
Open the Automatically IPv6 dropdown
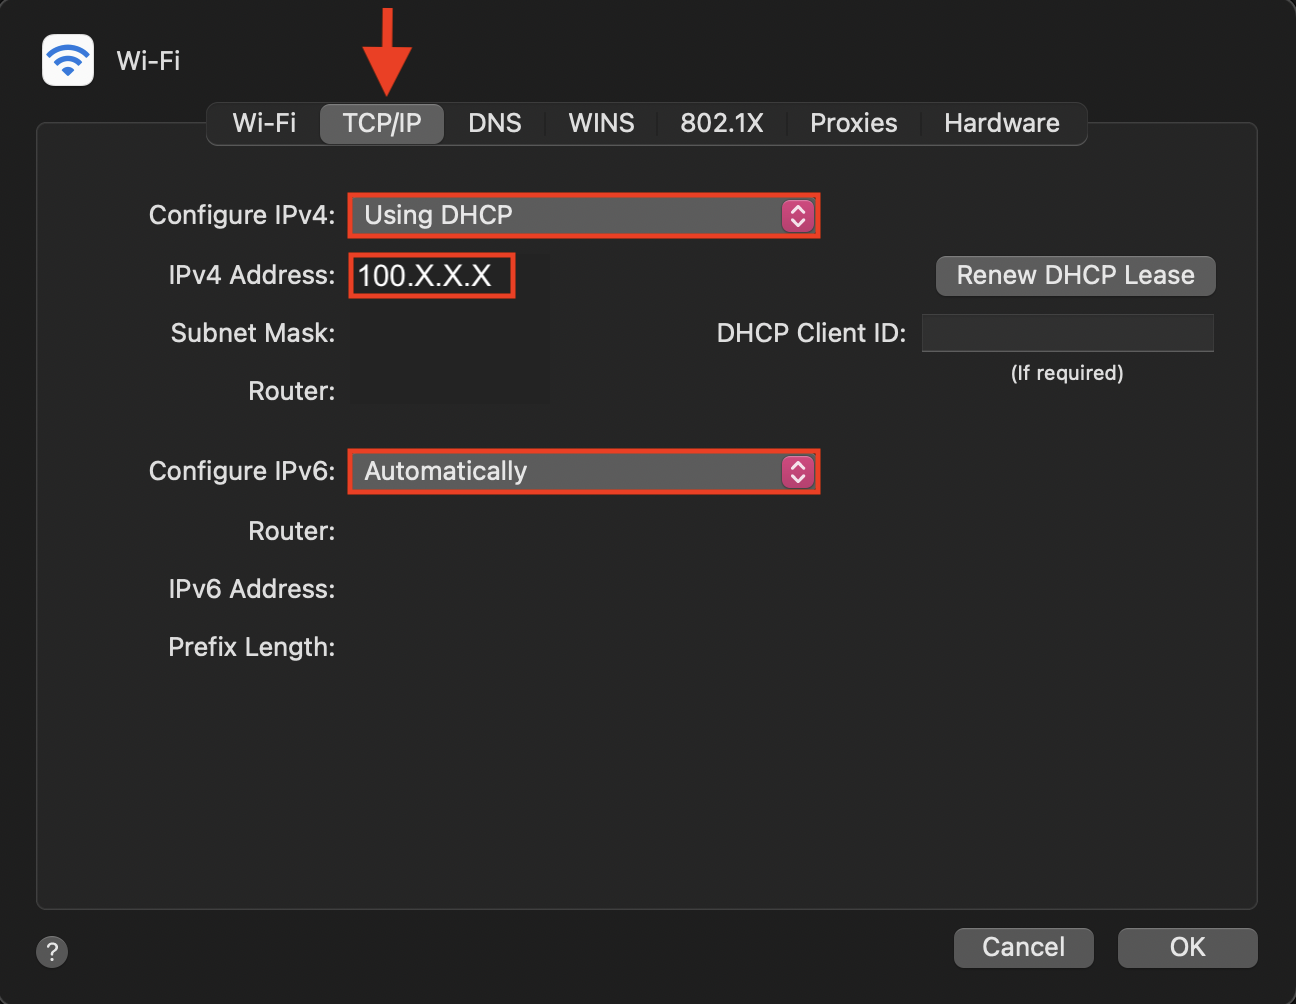click(570, 472)
